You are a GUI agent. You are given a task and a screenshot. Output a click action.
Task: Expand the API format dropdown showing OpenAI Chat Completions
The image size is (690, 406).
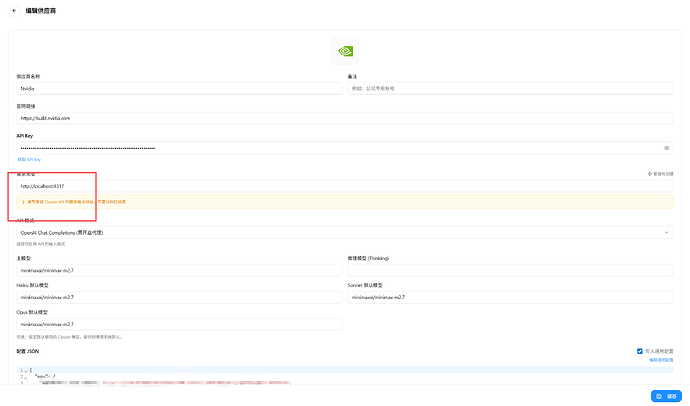point(345,233)
